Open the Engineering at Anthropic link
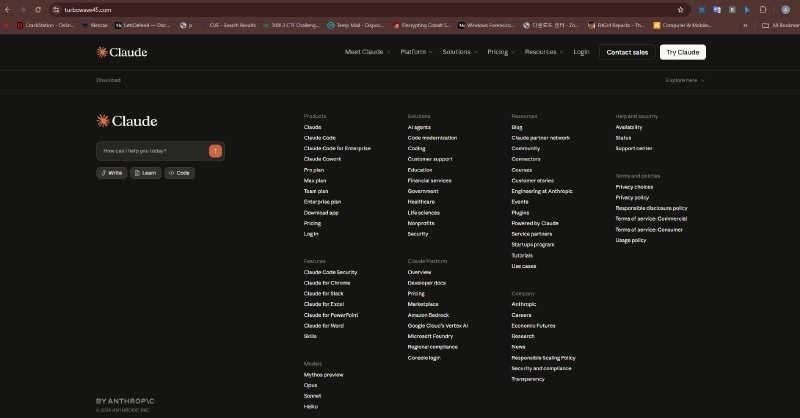 tap(542, 191)
